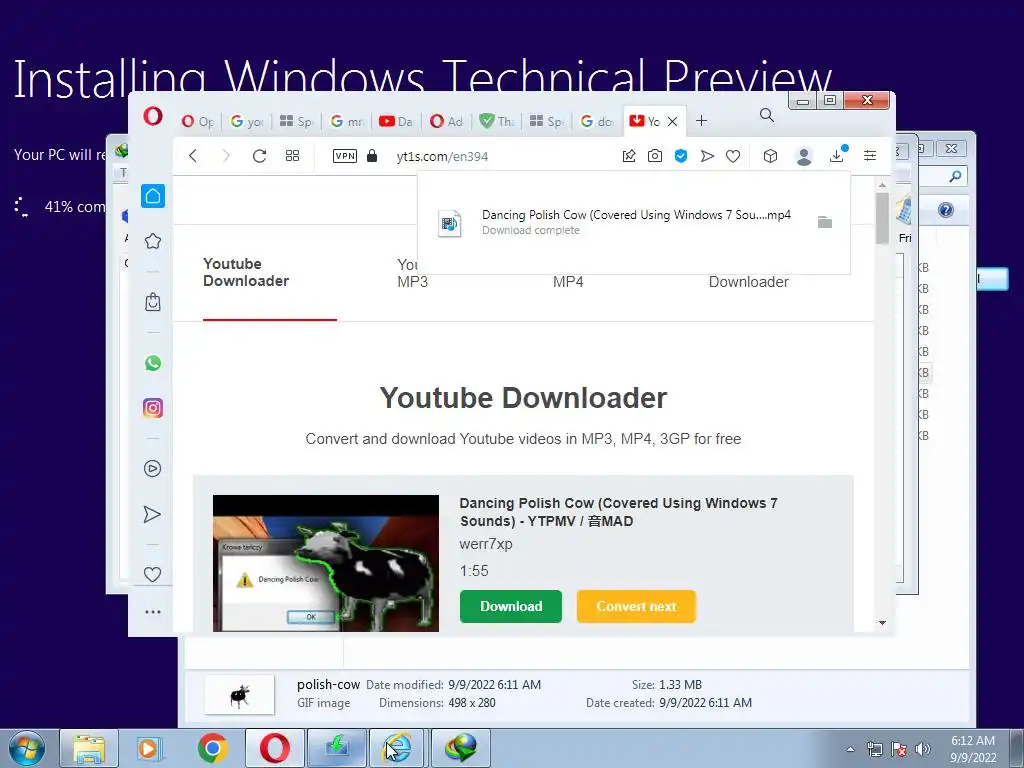Click the search magnifier in the background Explorer window

(955, 176)
